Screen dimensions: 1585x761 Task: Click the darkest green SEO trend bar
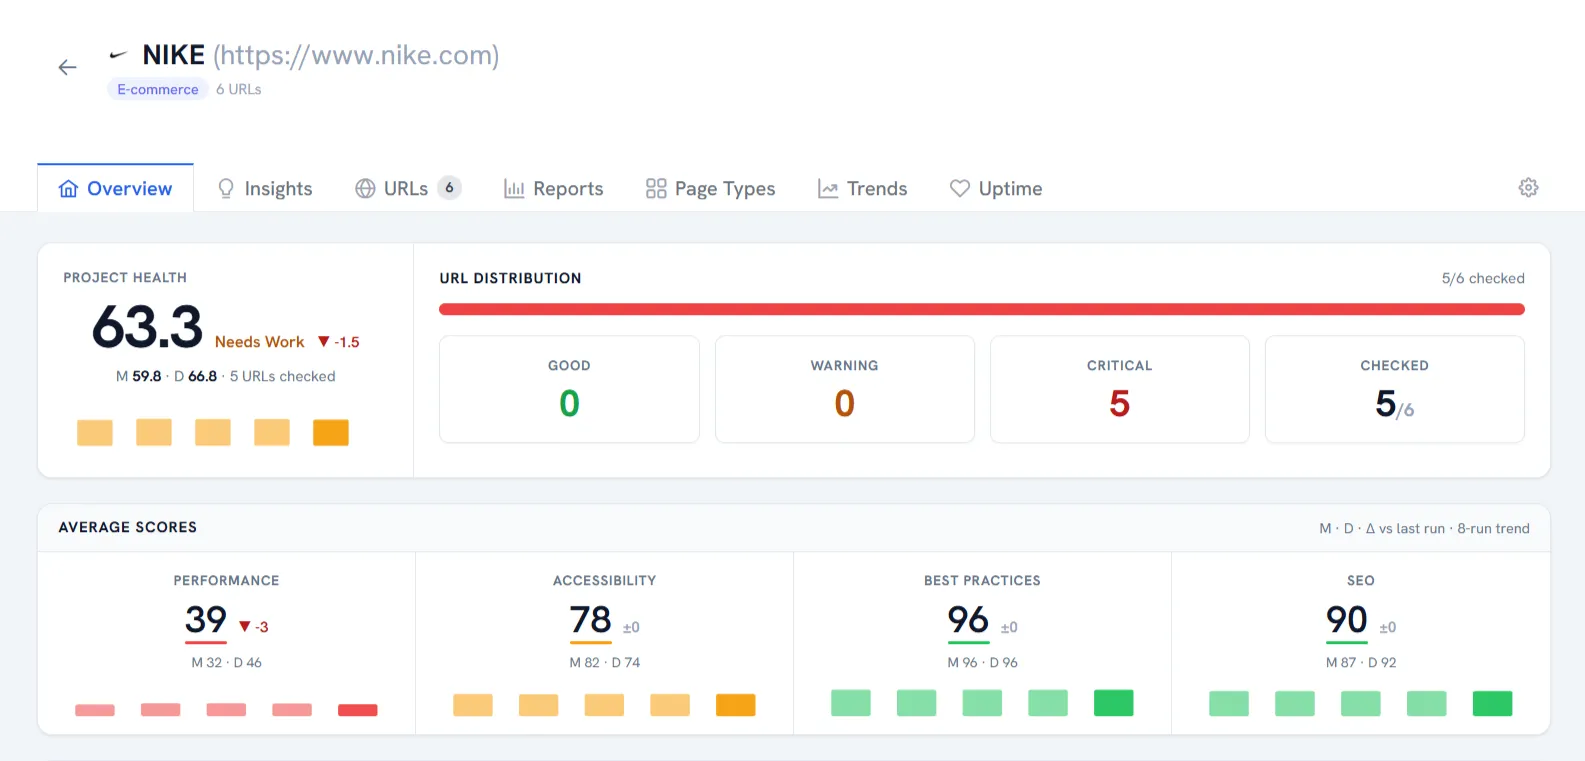[1493, 704]
